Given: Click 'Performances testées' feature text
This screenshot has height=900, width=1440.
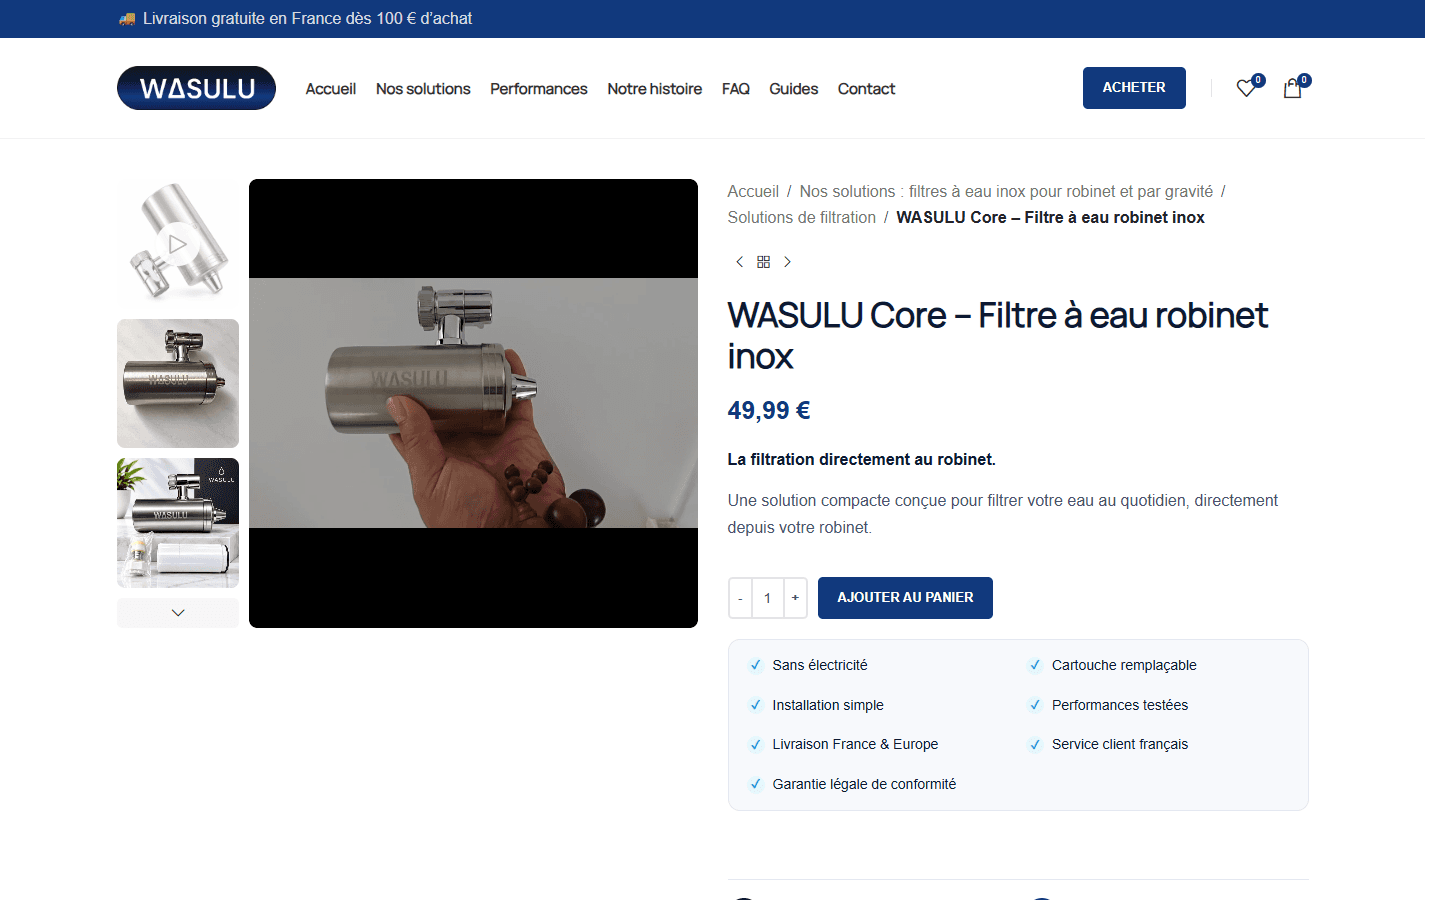Looking at the screenshot, I should pos(1120,705).
